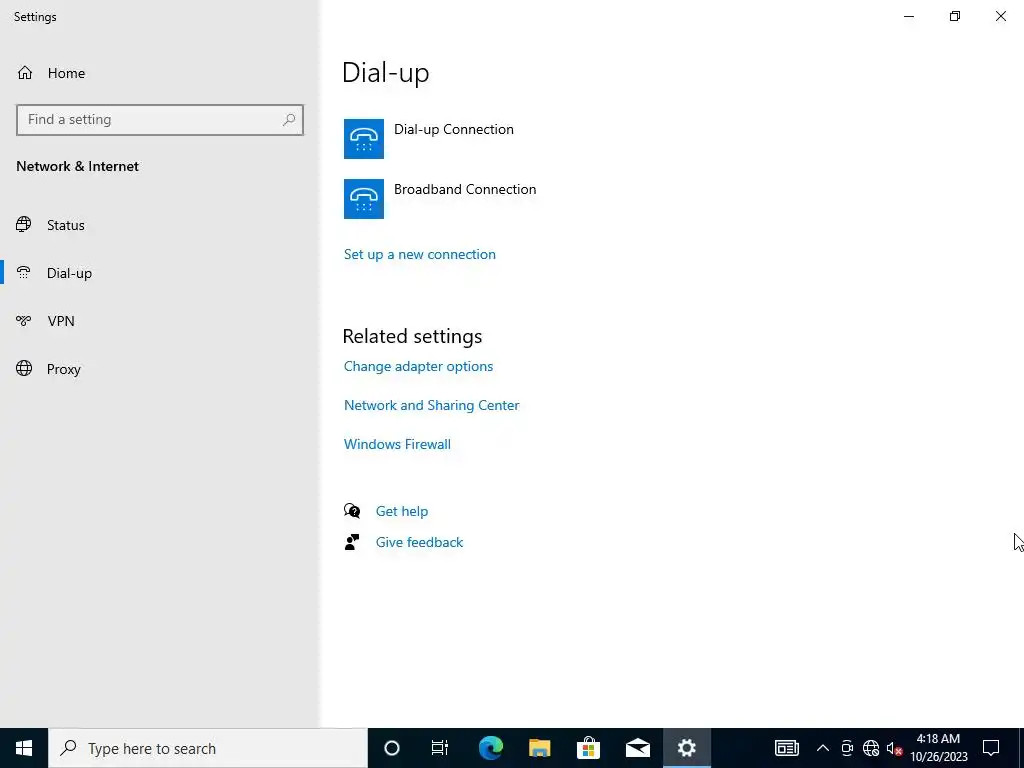Viewport: 1024px width, 768px height.
Task: Open Mail app from taskbar
Action: pos(637,748)
